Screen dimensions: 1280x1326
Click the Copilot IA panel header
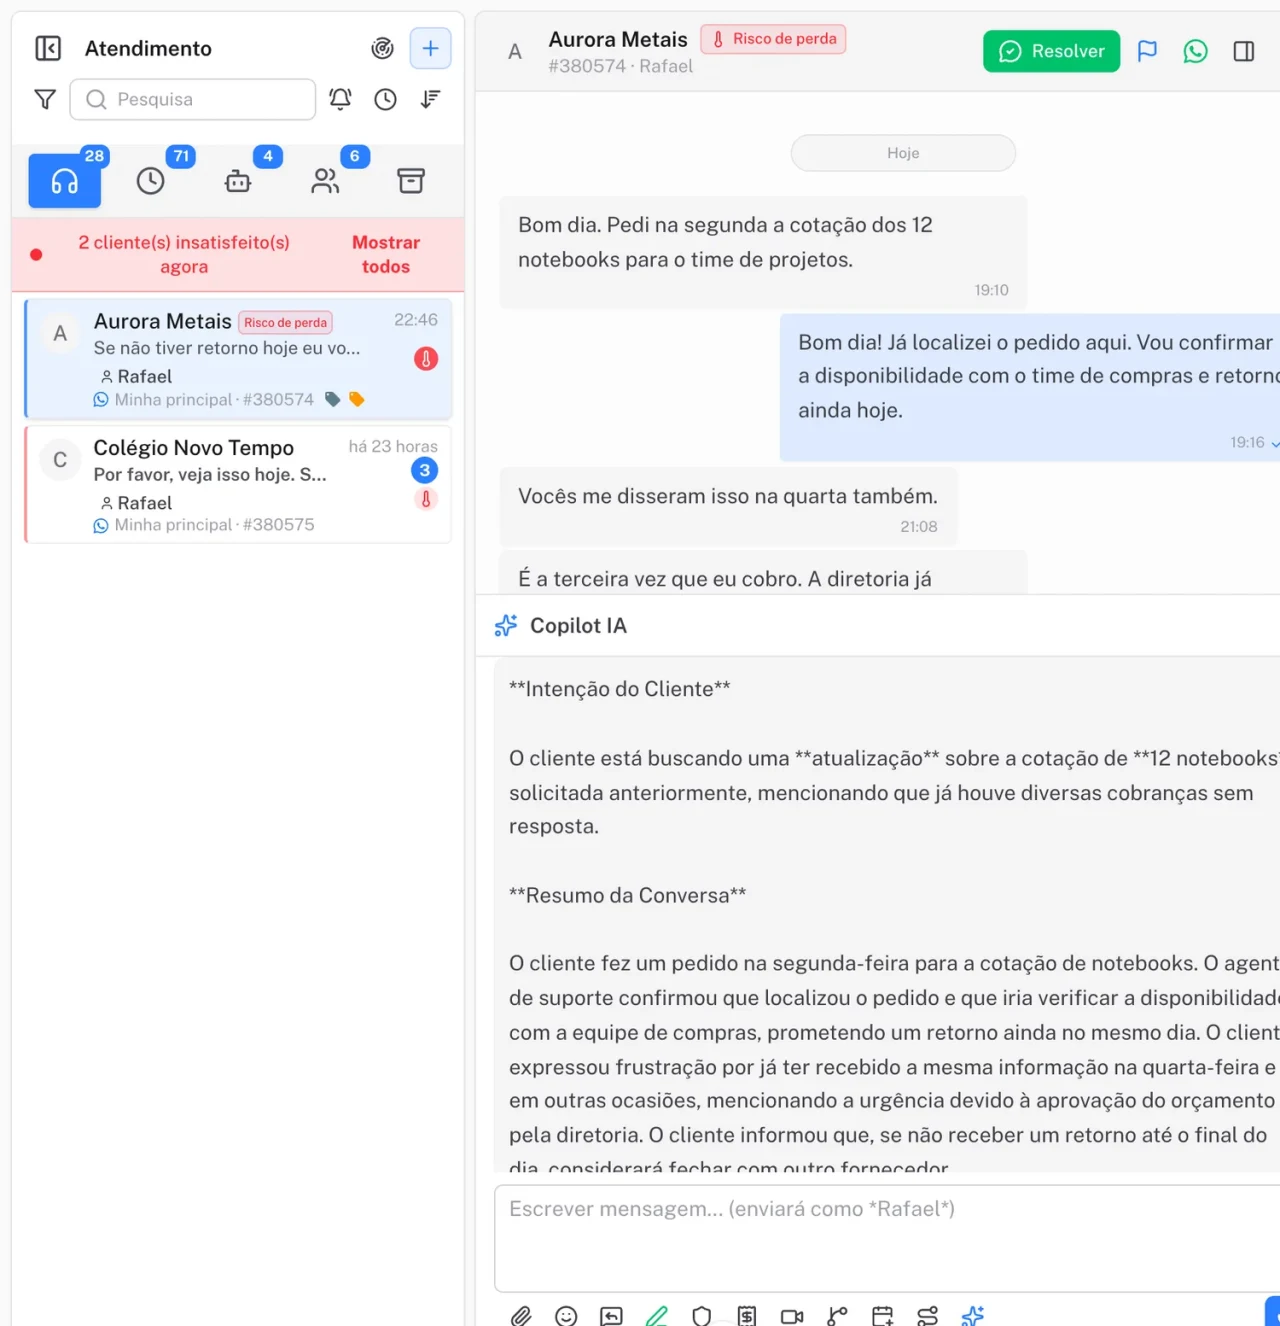point(877,626)
